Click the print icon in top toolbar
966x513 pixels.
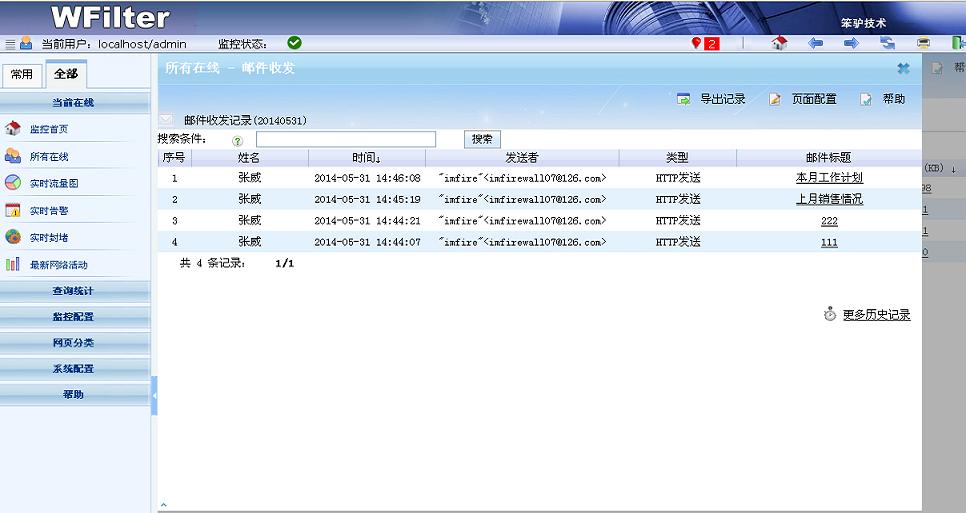[x=923, y=43]
